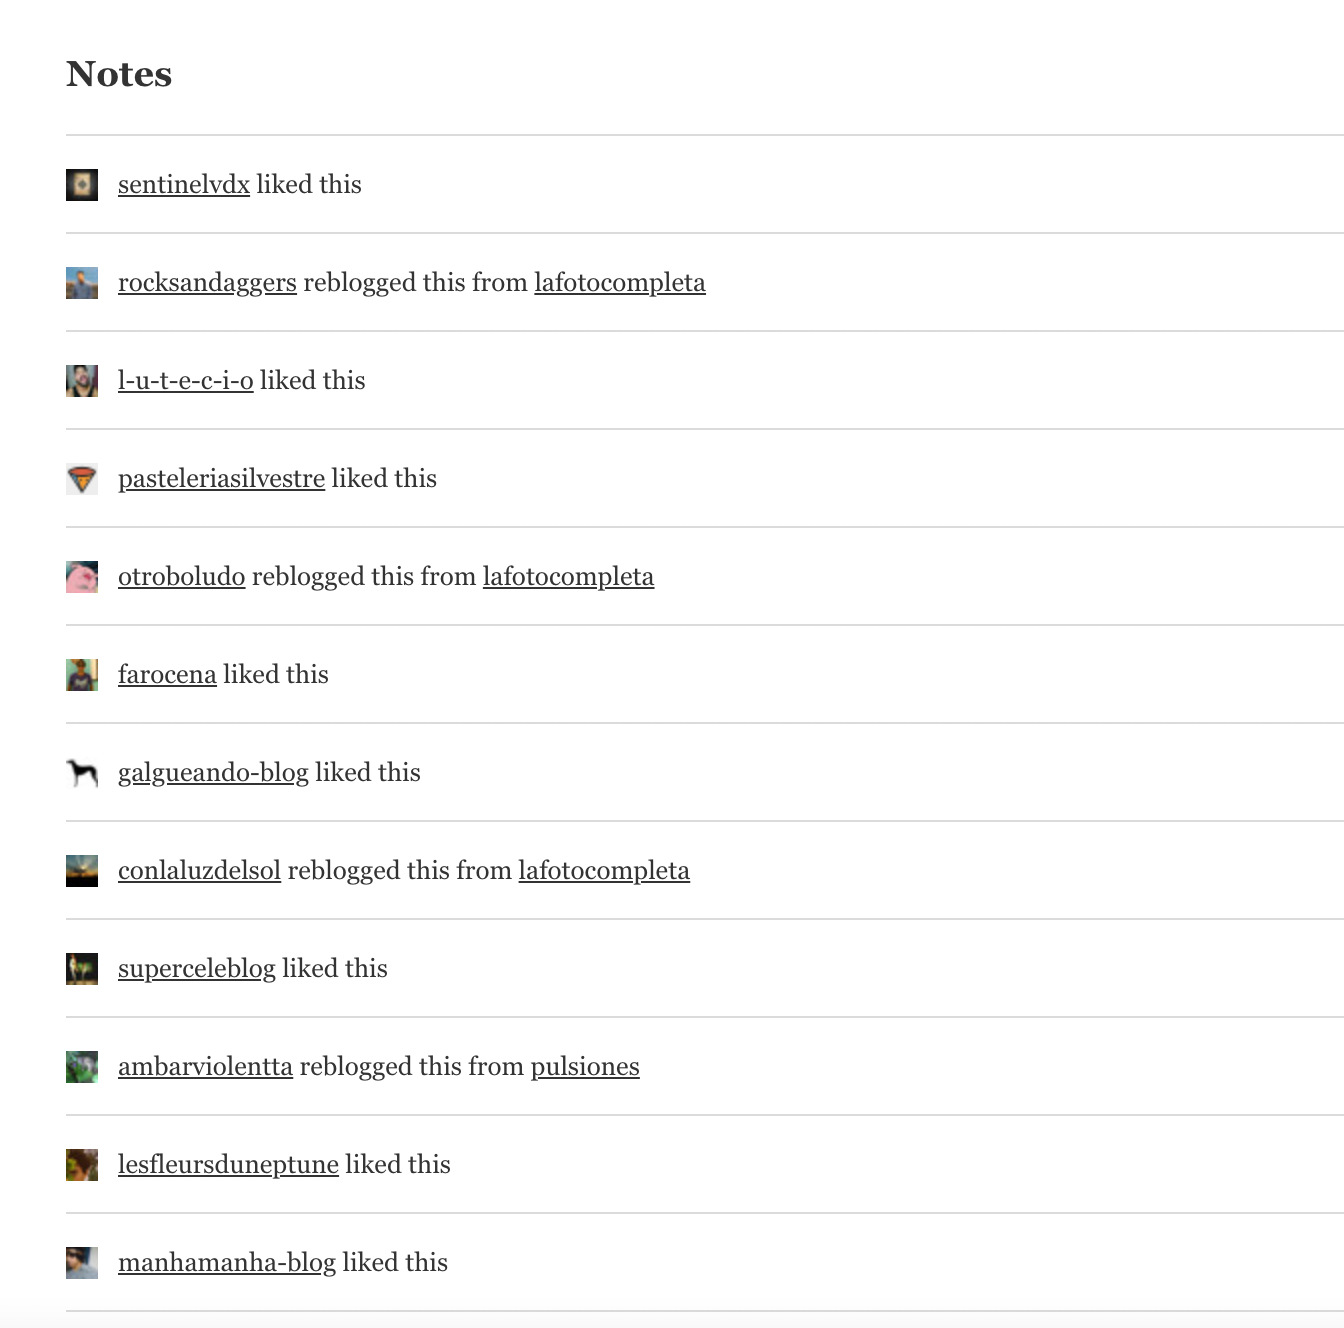Go to pasteleriasilvestre's blog
Image resolution: width=1344 pixels, height=1328 pixels.
(x=221, y=479)
